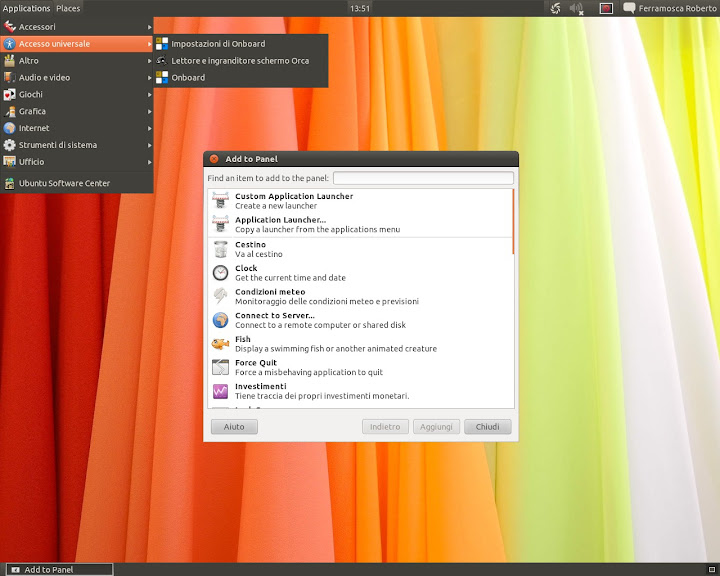Click the applet list vertical scrollbar
The height and width of the screenshot is (576, 720).
[513, 222]
